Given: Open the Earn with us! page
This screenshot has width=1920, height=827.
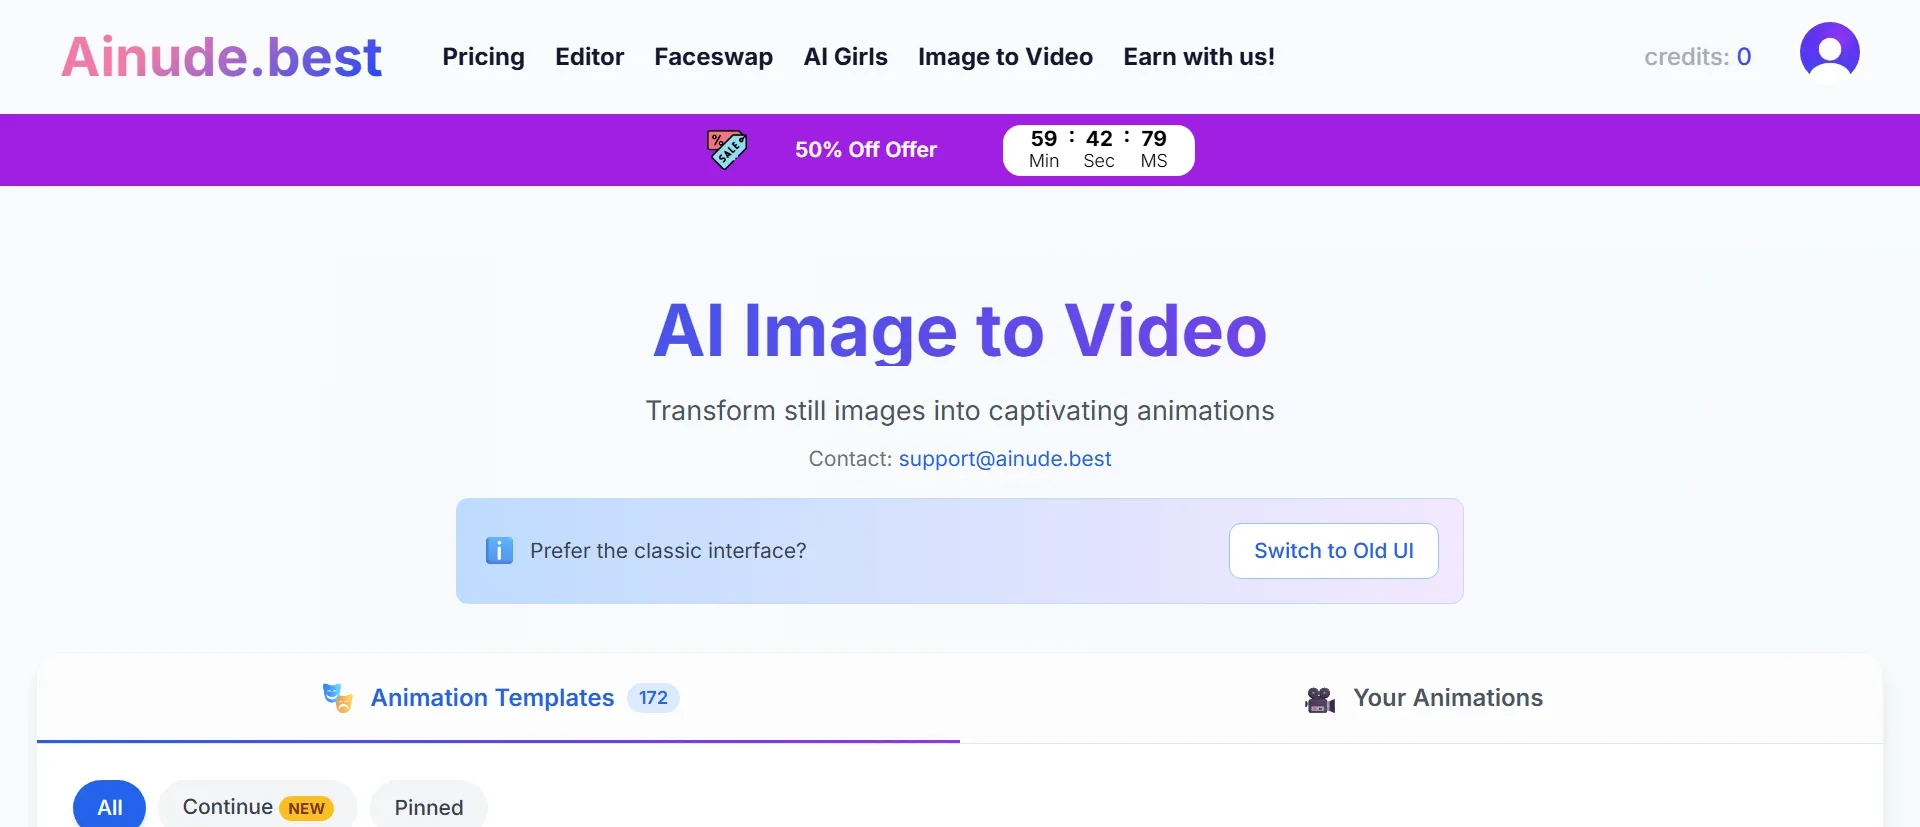Looking at the screenshot, I should (x=1199, y=57).
